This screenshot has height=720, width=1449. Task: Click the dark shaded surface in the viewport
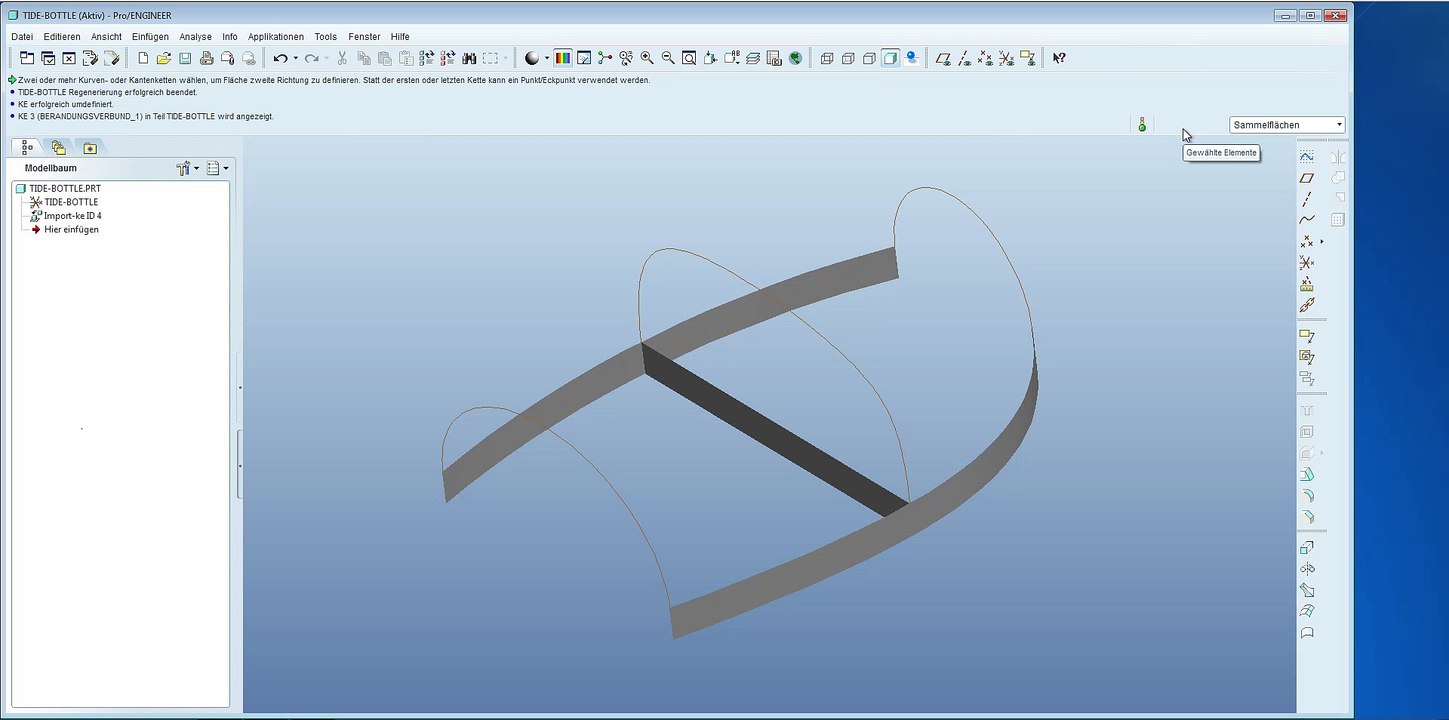click(775, 432)
